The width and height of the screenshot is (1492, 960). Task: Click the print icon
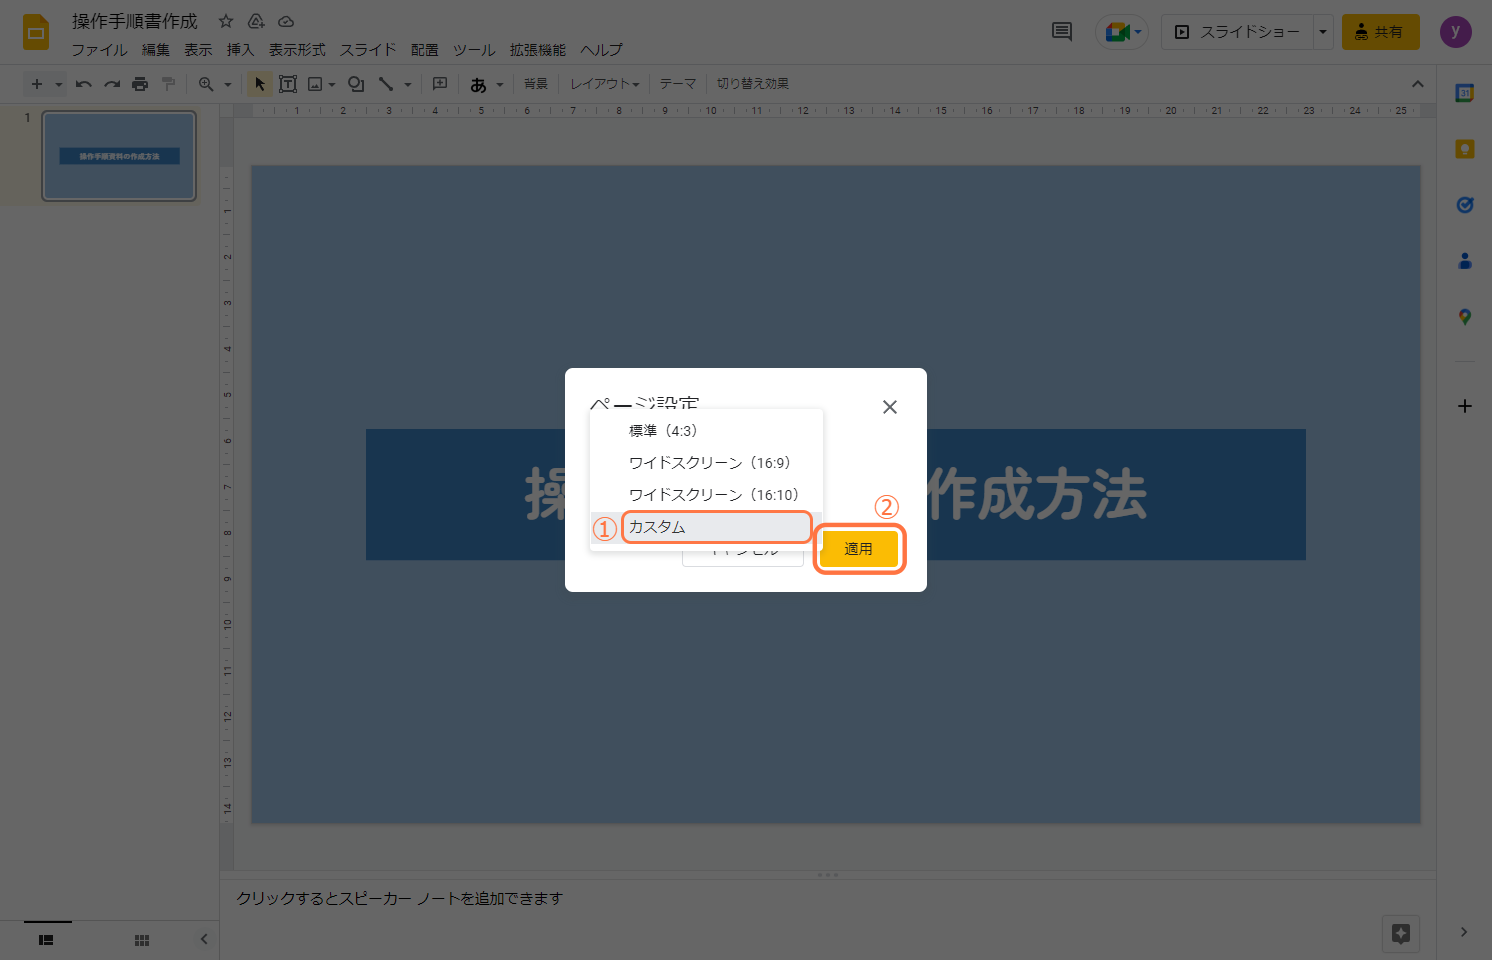140,84
